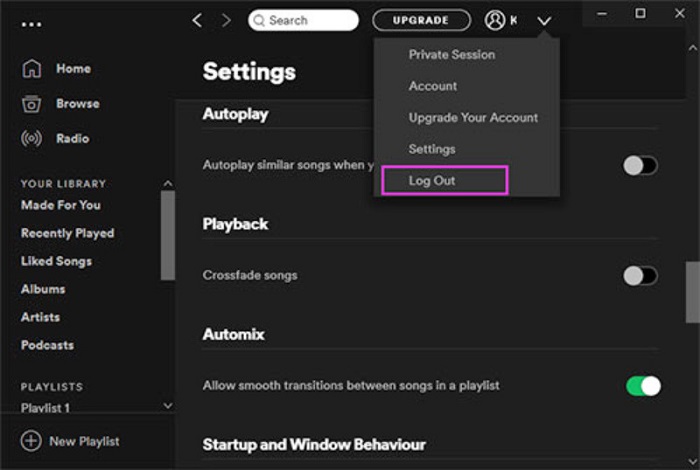Select the Radio broadcast icon

(32, 139)
